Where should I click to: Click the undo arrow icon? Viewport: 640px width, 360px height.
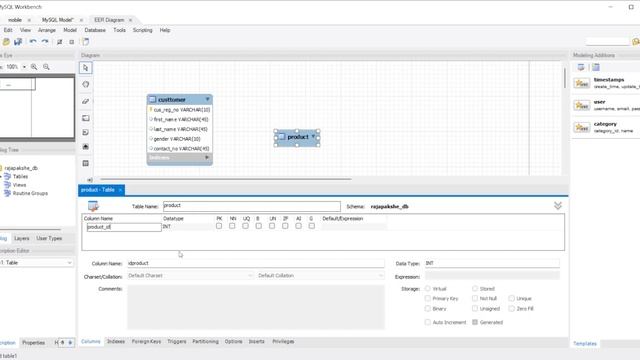coord(33,42)
